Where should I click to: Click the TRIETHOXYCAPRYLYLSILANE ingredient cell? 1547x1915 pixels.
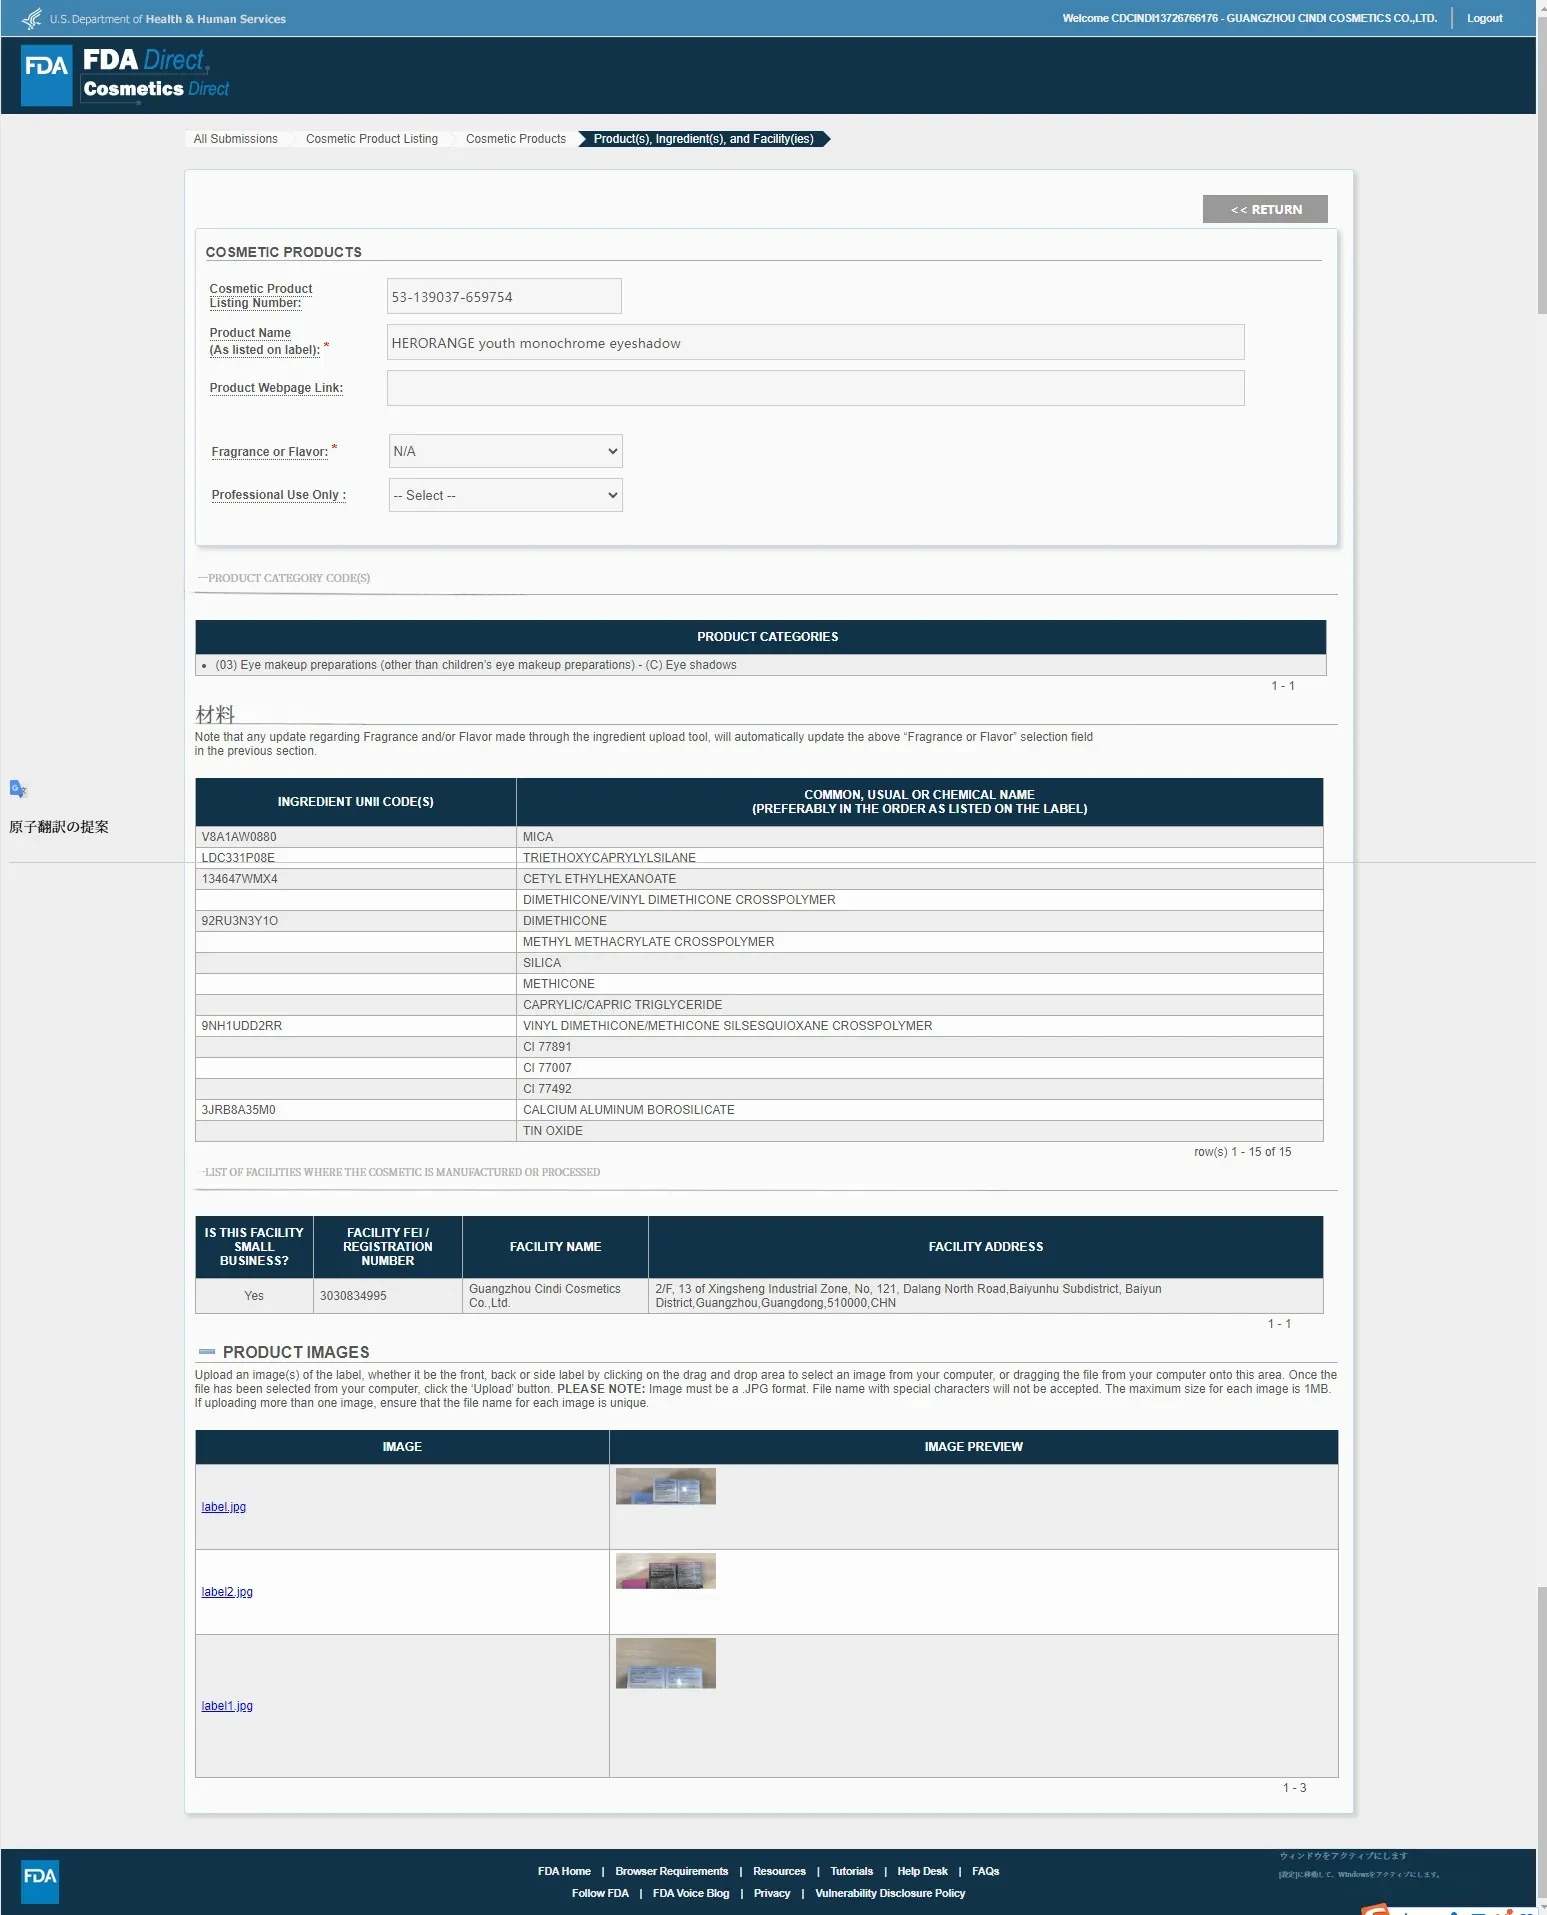919,858
